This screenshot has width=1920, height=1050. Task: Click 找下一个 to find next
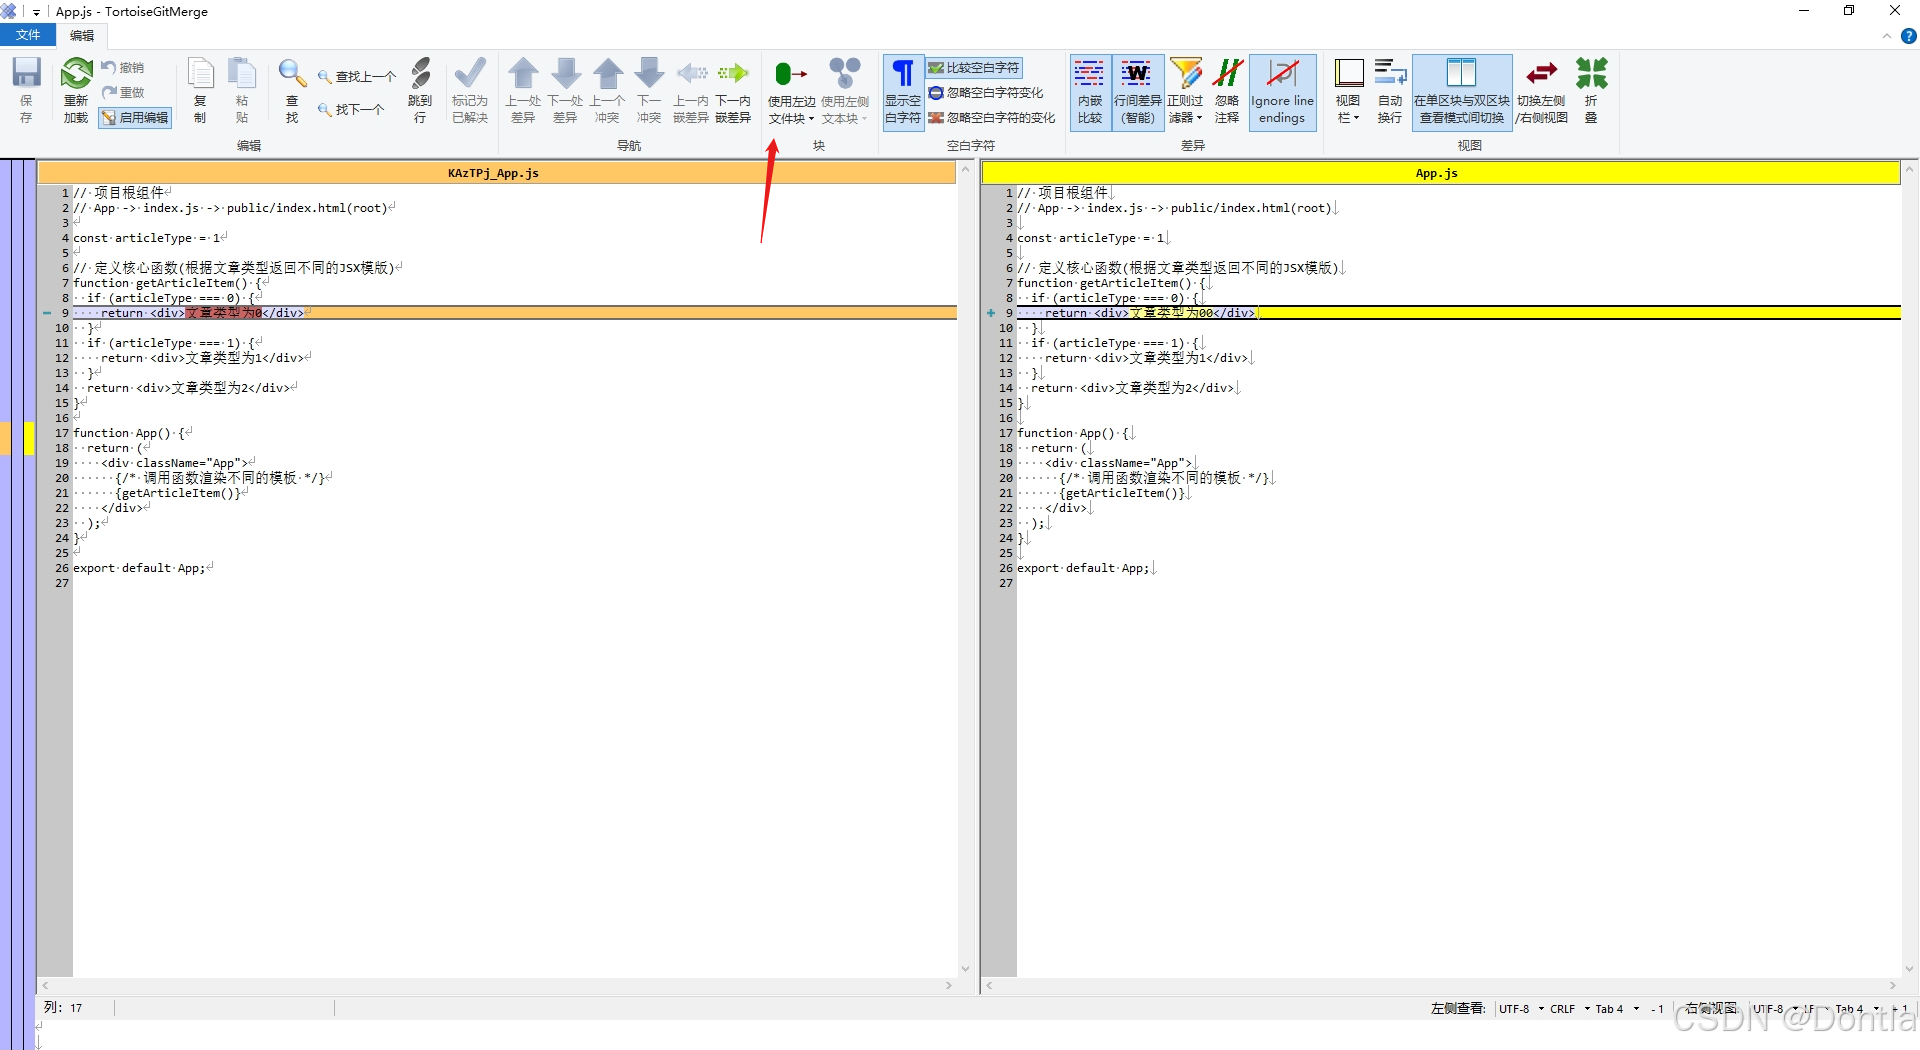coord(352,110)
